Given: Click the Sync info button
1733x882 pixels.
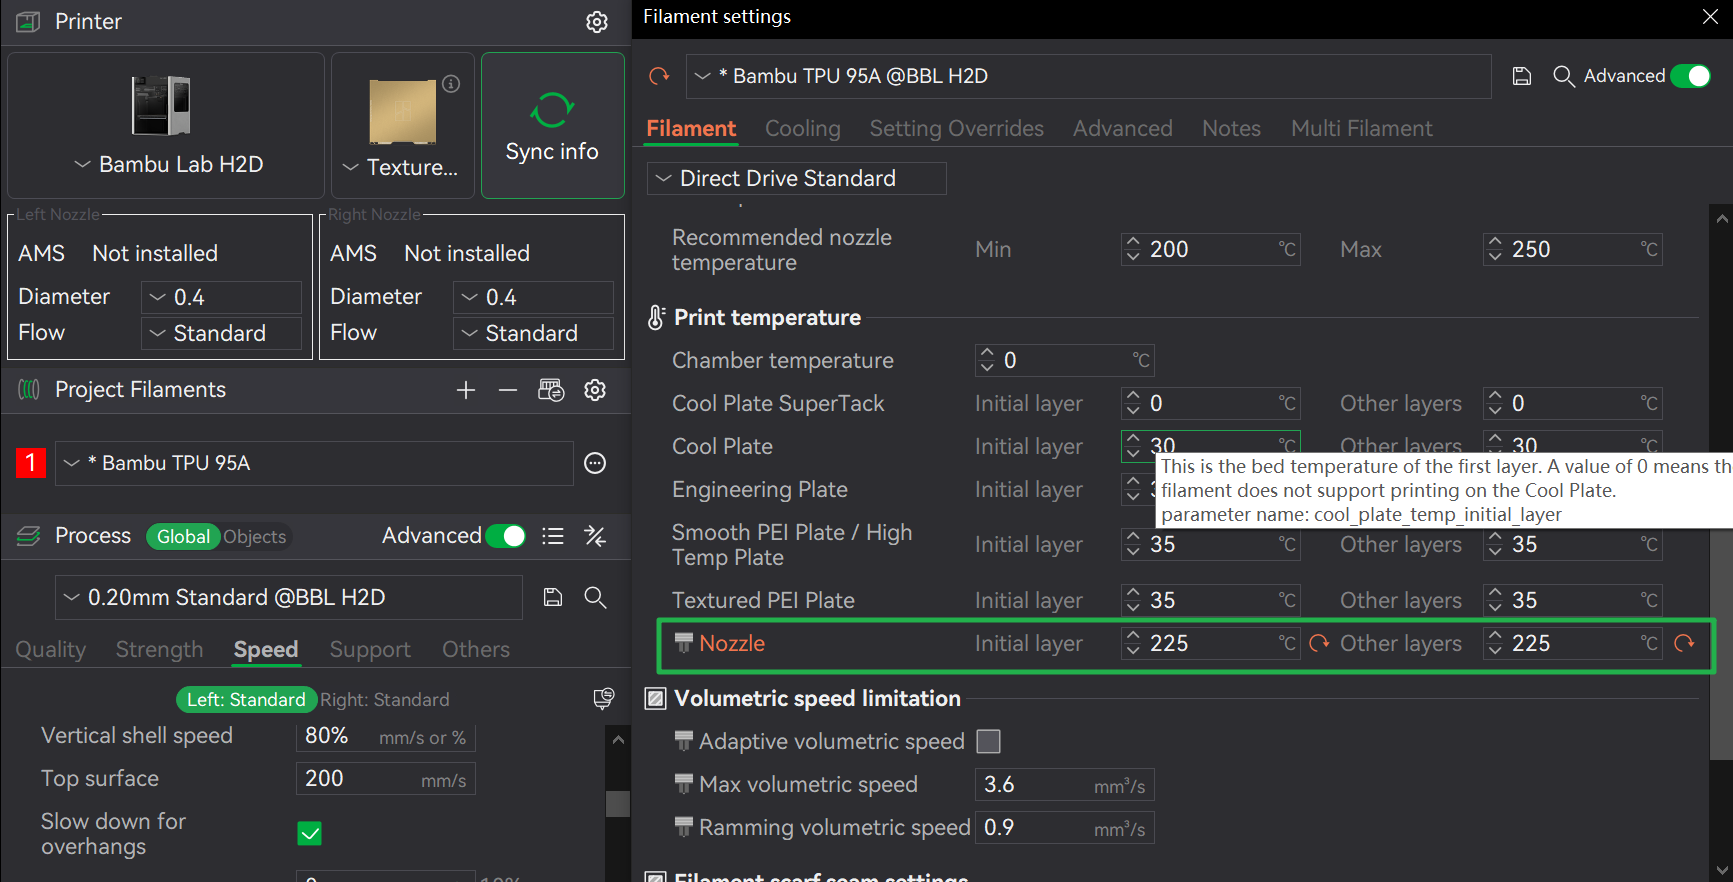Looking at the screenshot, I should pyautogui.click(x=552, y=126).
